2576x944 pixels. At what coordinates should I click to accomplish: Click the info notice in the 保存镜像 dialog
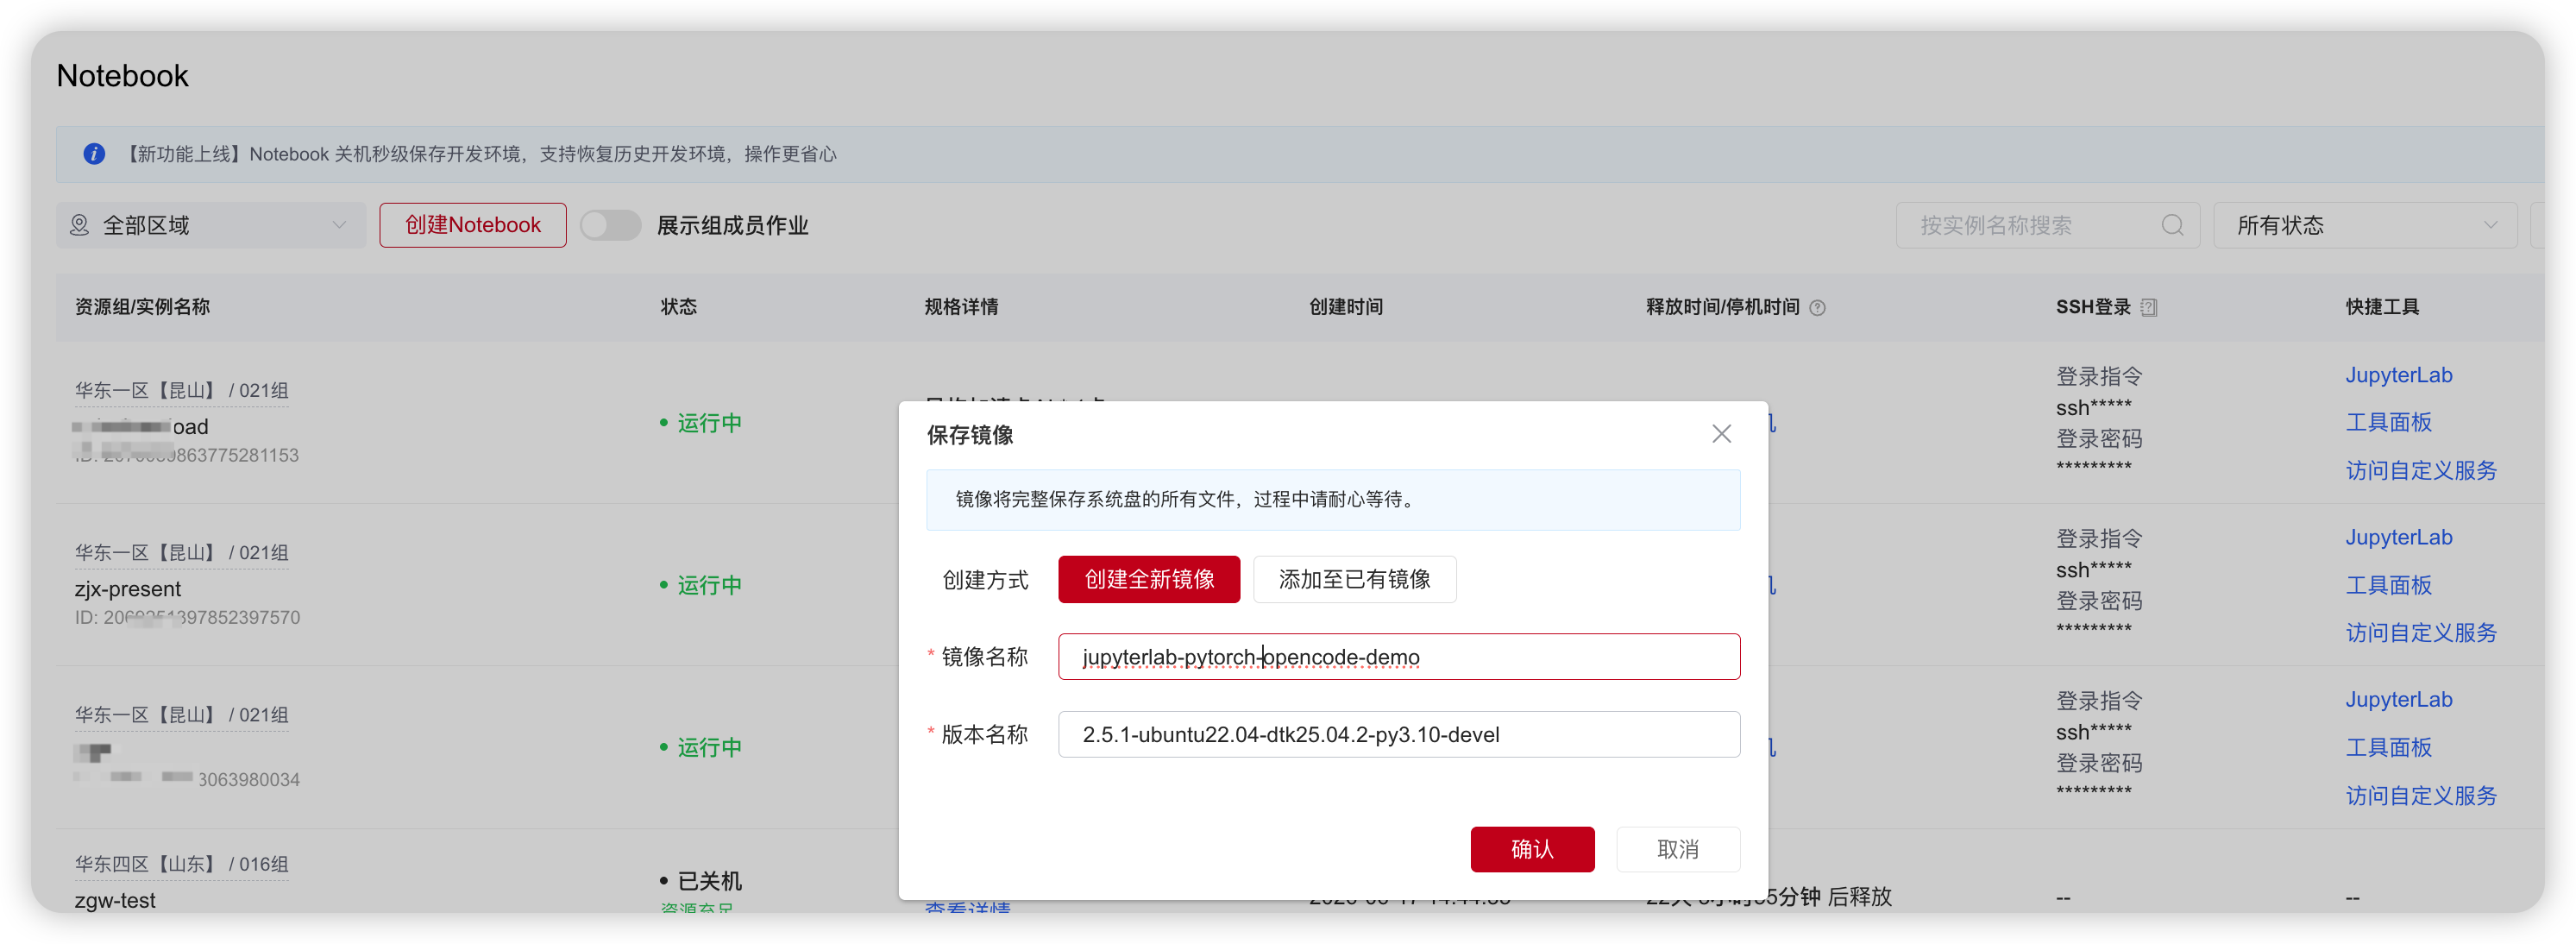click(x=1333, y=500)
